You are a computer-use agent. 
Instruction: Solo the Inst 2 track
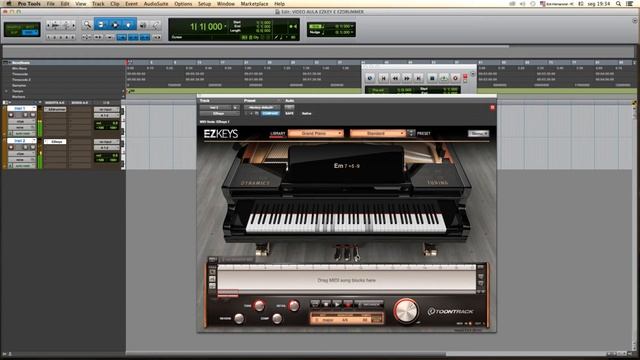(x=26, y=147)
